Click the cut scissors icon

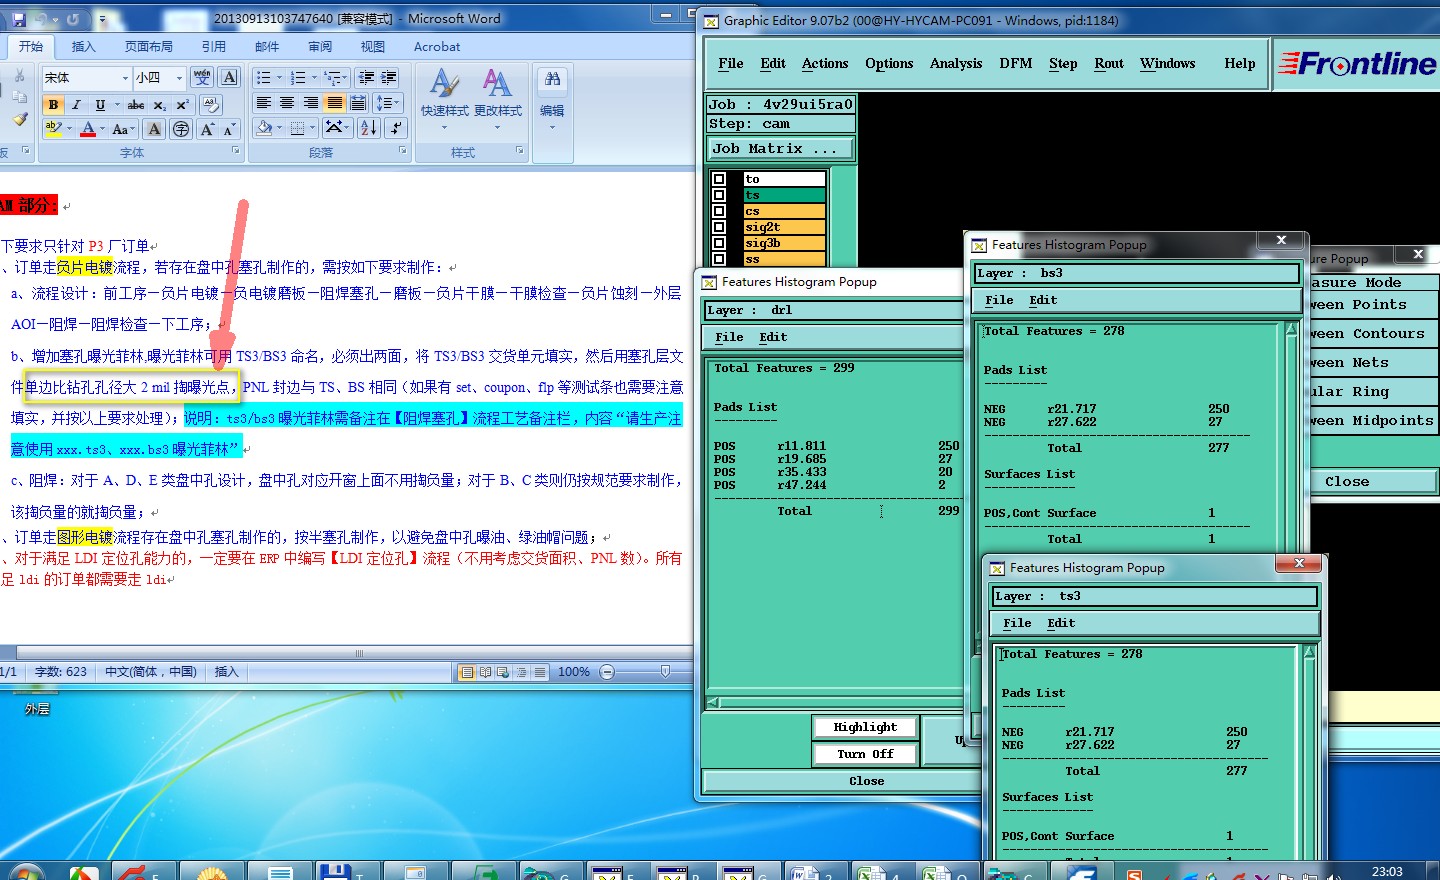19,76
